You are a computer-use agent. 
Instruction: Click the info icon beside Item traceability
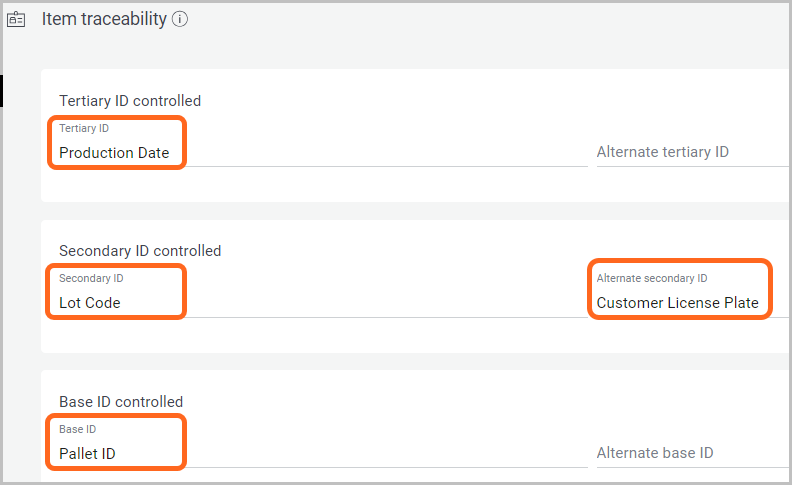pos(180,20)
